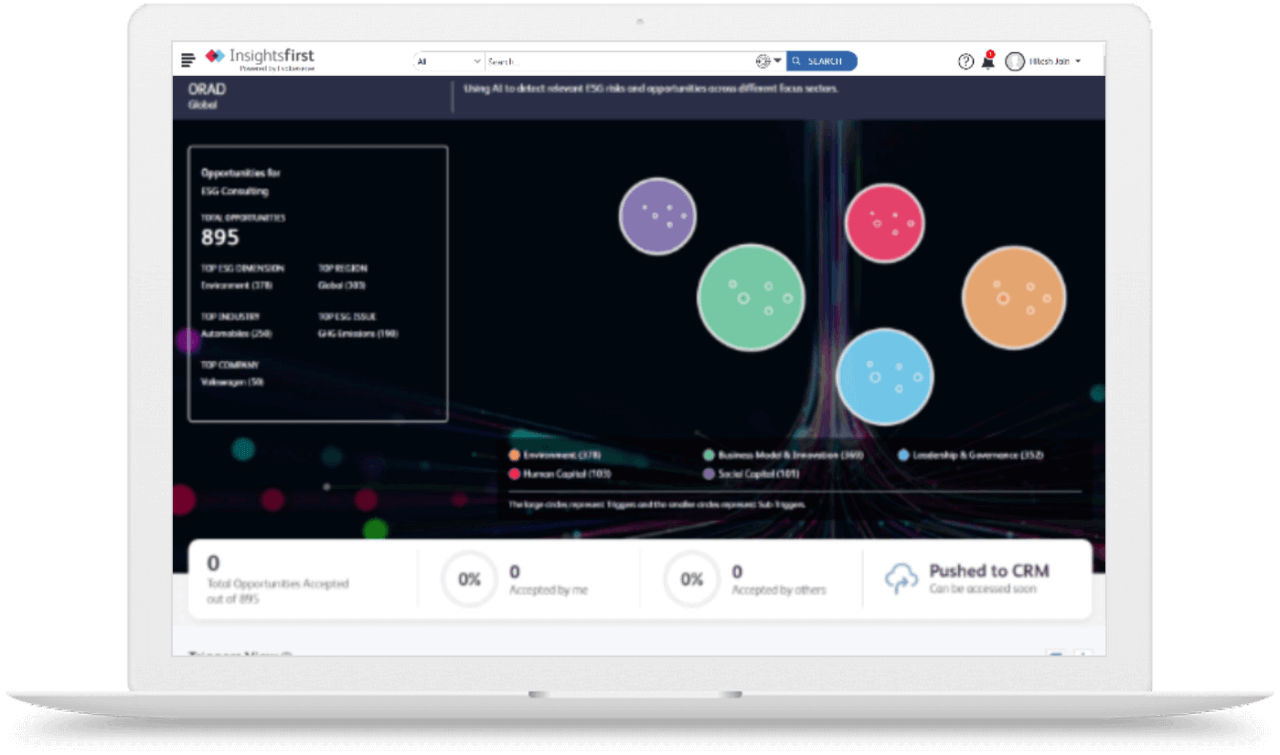1280x755 pixels.
Task: Click the globe filter icon in search bar
Action: point(763,61)
